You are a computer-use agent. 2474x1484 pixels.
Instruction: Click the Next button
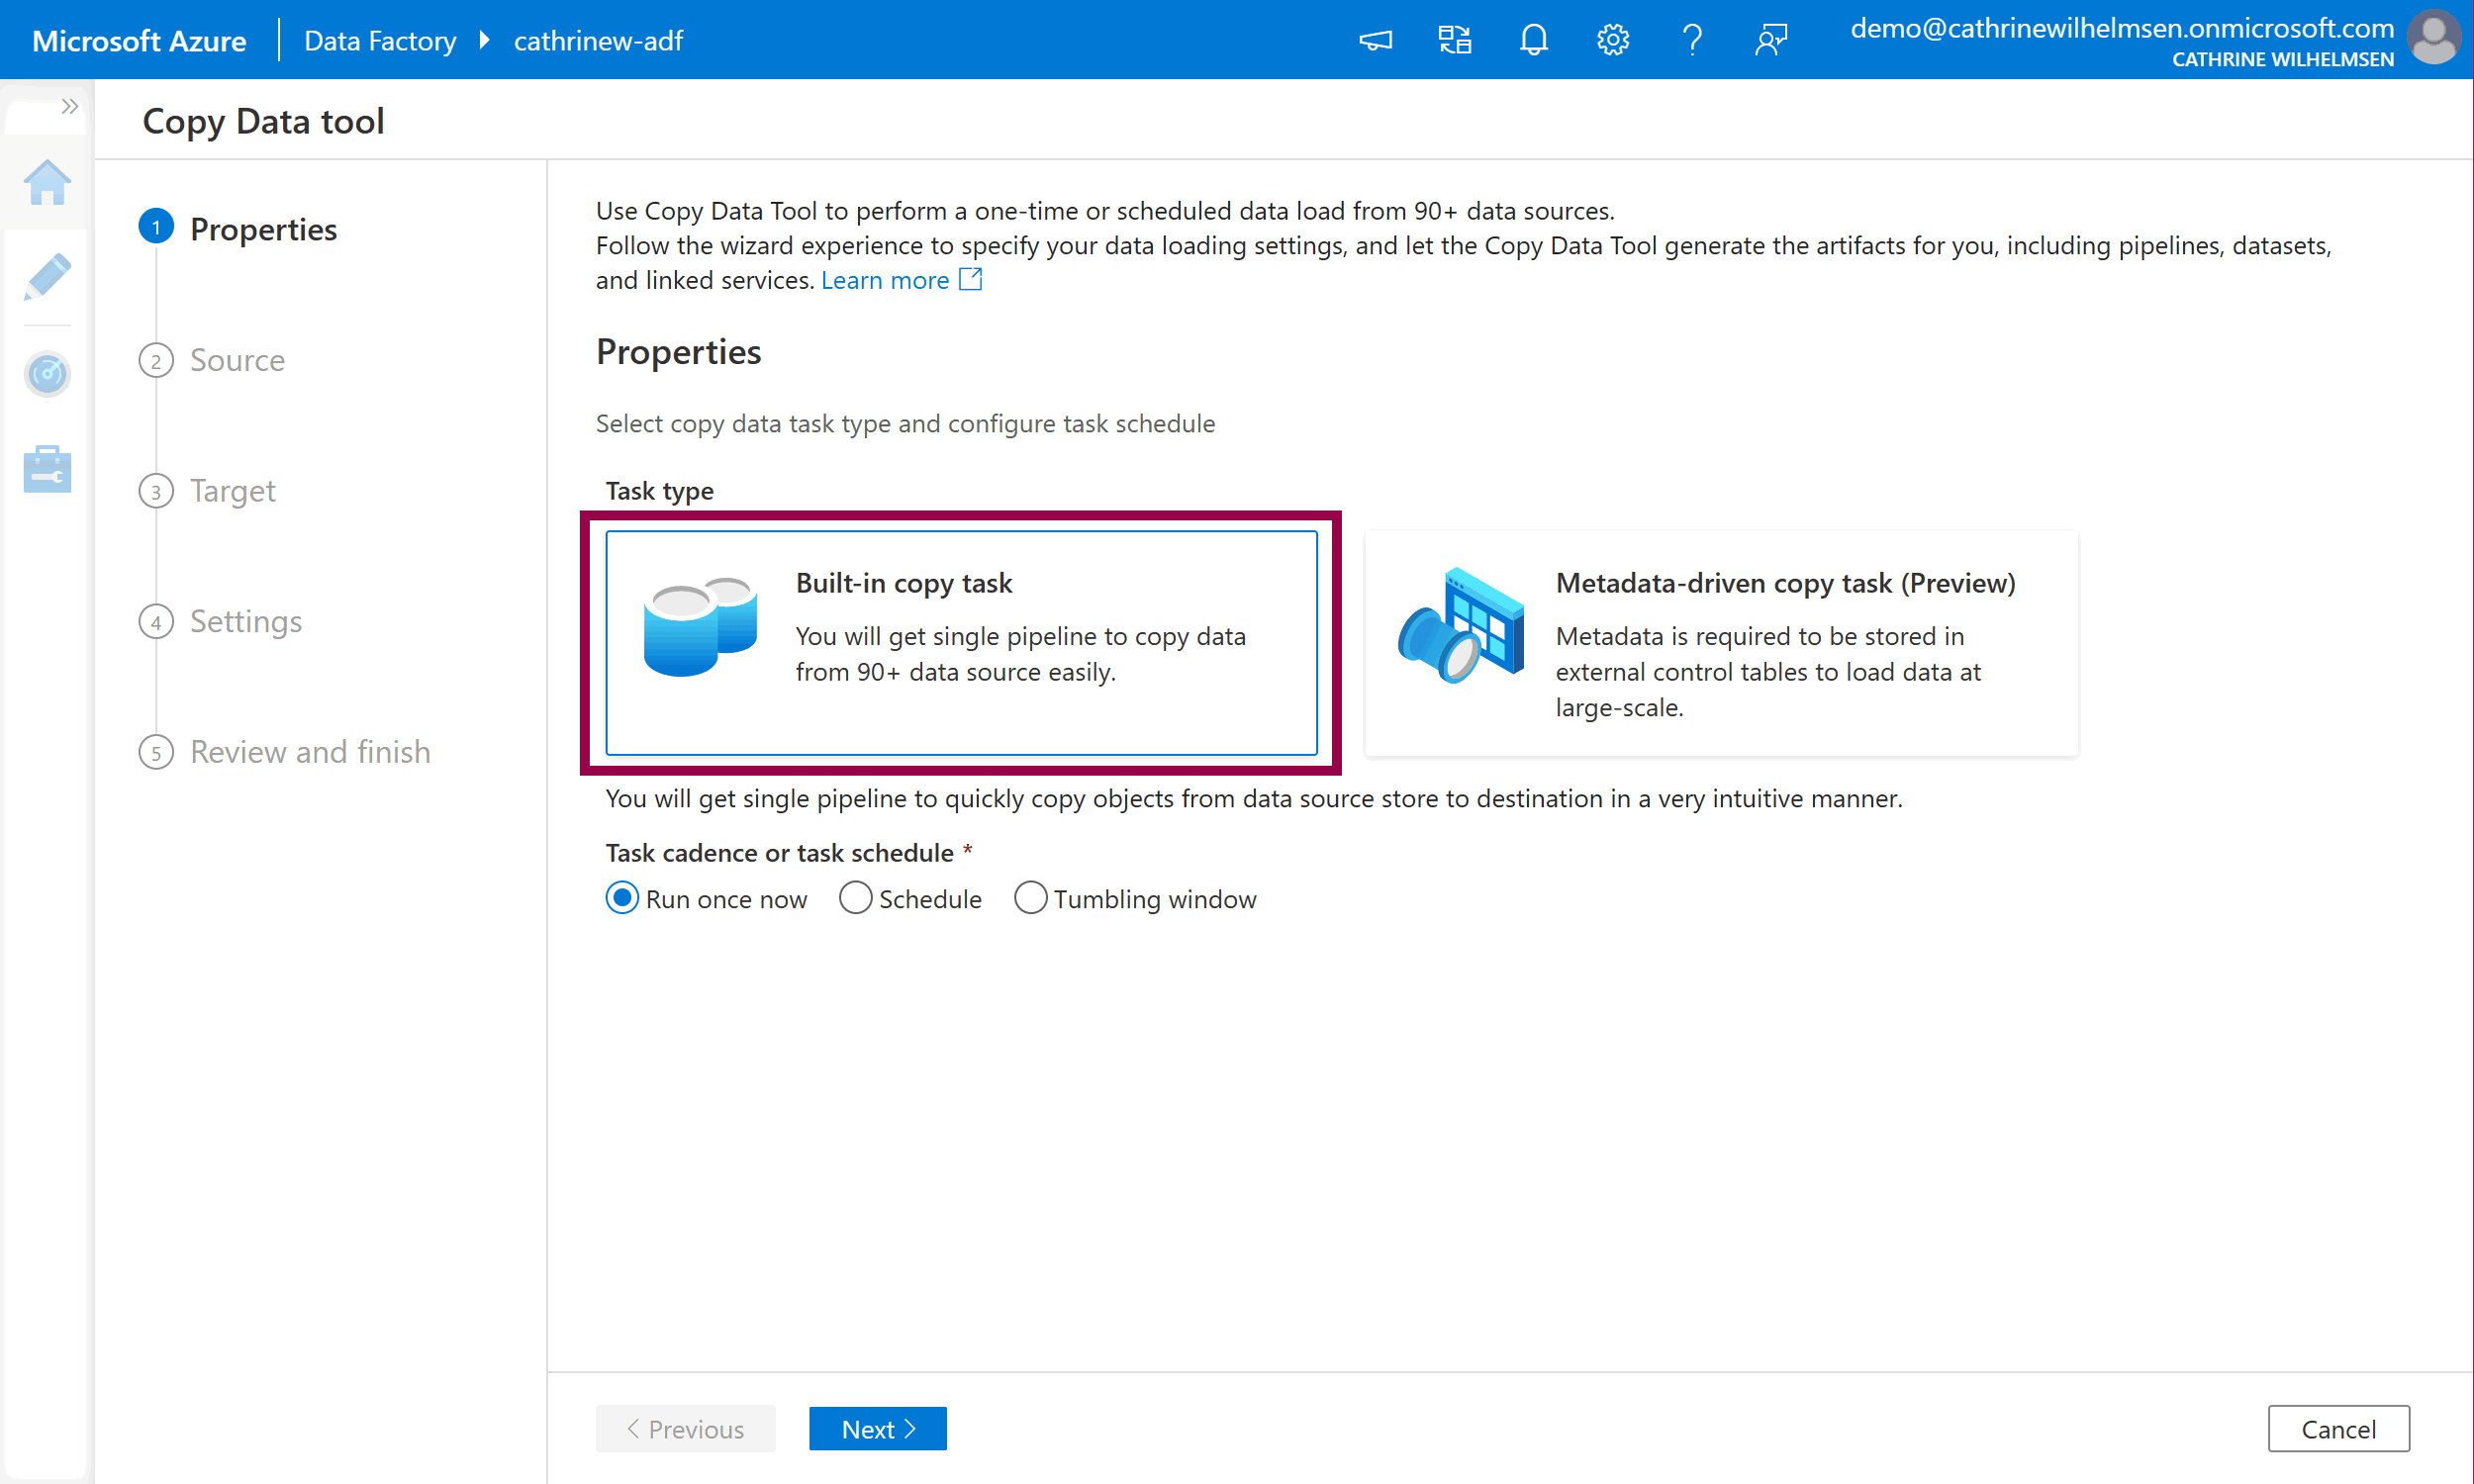[877, 1428]
